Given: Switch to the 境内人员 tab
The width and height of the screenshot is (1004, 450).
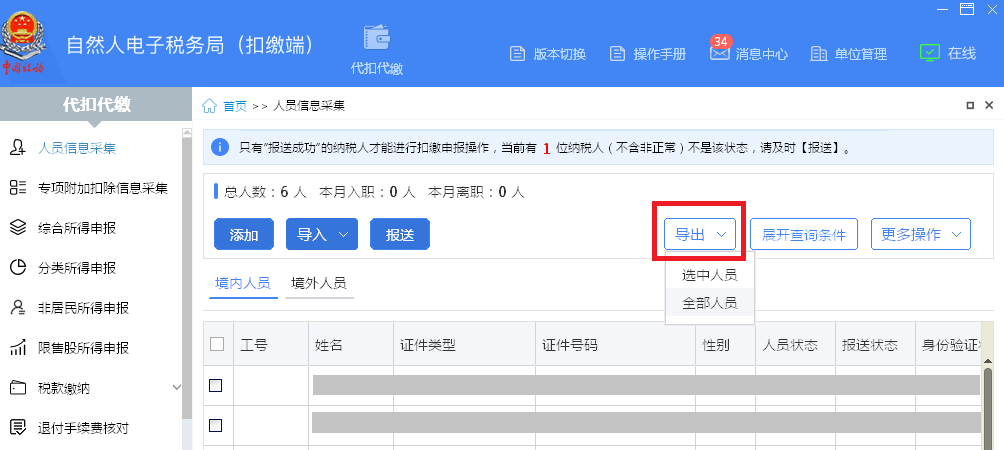Looking at the screenshot, I should 243,284.
